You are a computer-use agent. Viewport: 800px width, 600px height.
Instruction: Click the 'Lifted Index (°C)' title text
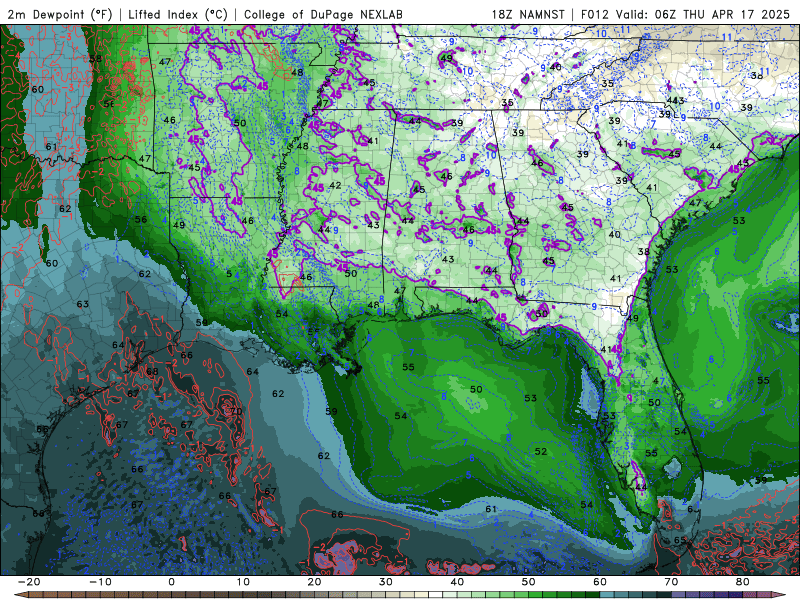178,14
